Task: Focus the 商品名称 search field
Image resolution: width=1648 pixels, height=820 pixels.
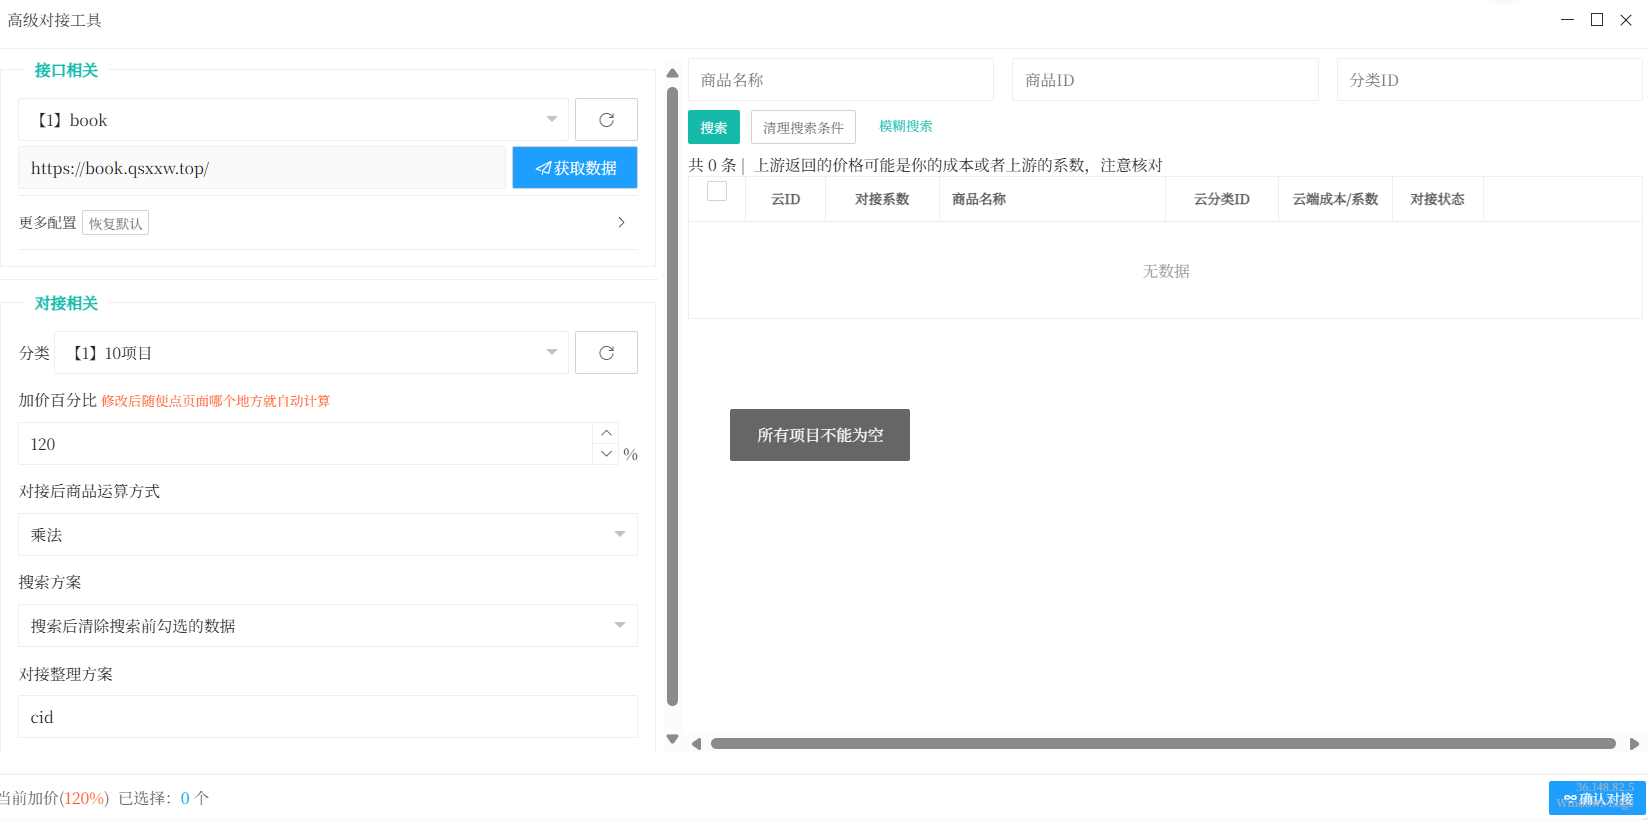Action: (841, 80)
